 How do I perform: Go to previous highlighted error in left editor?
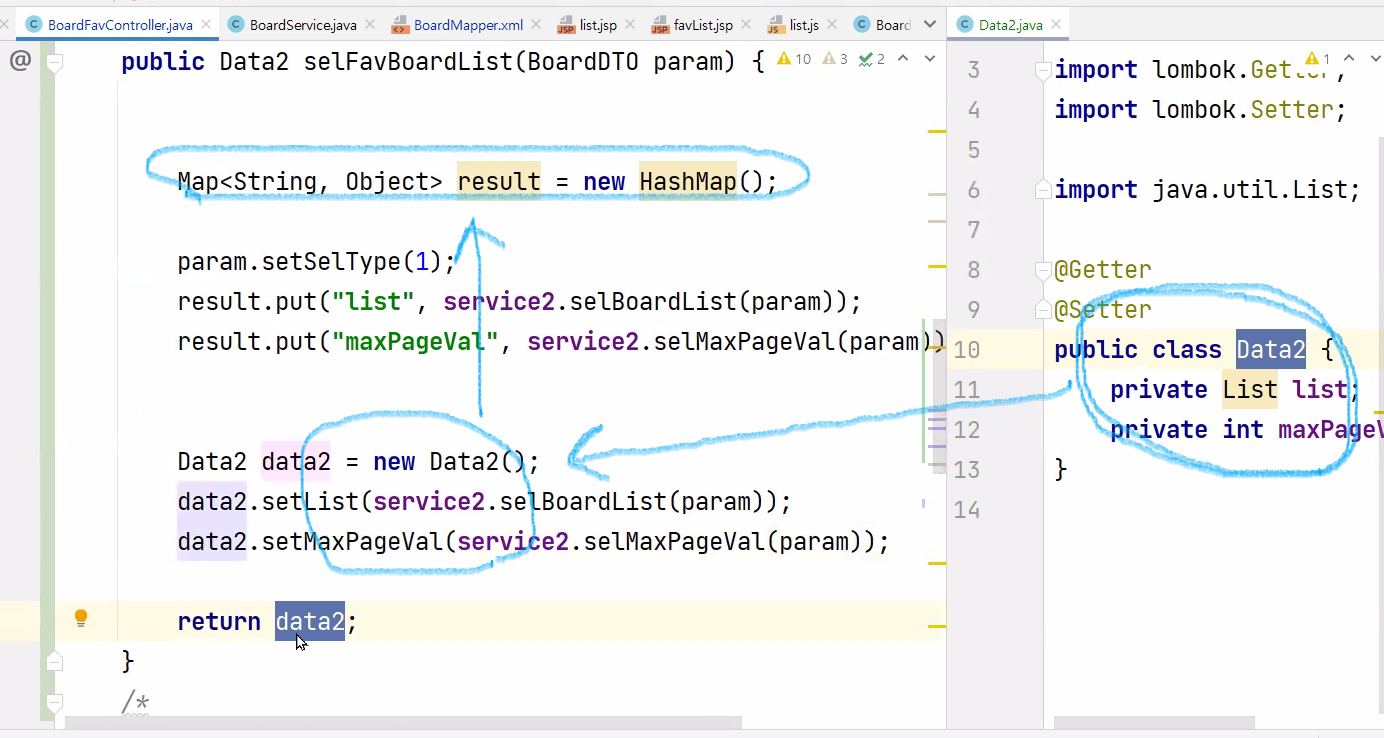(903, 59)
